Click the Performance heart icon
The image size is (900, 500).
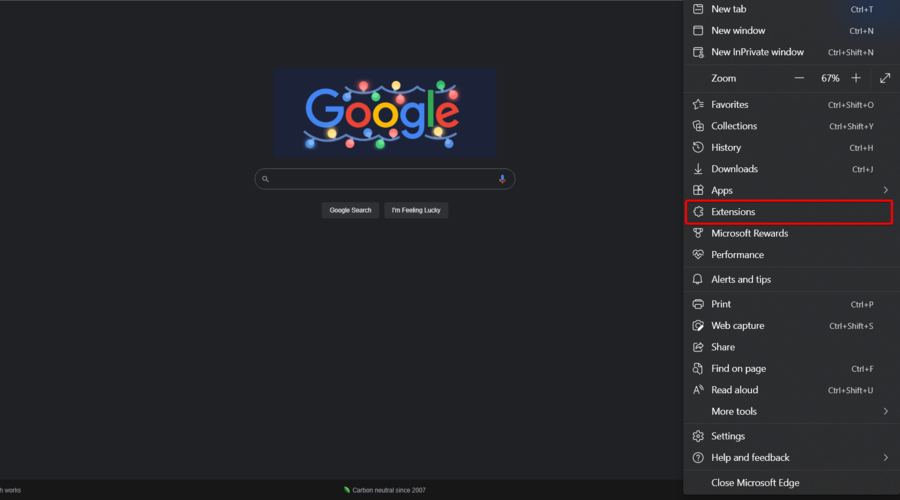coord(698,254)
